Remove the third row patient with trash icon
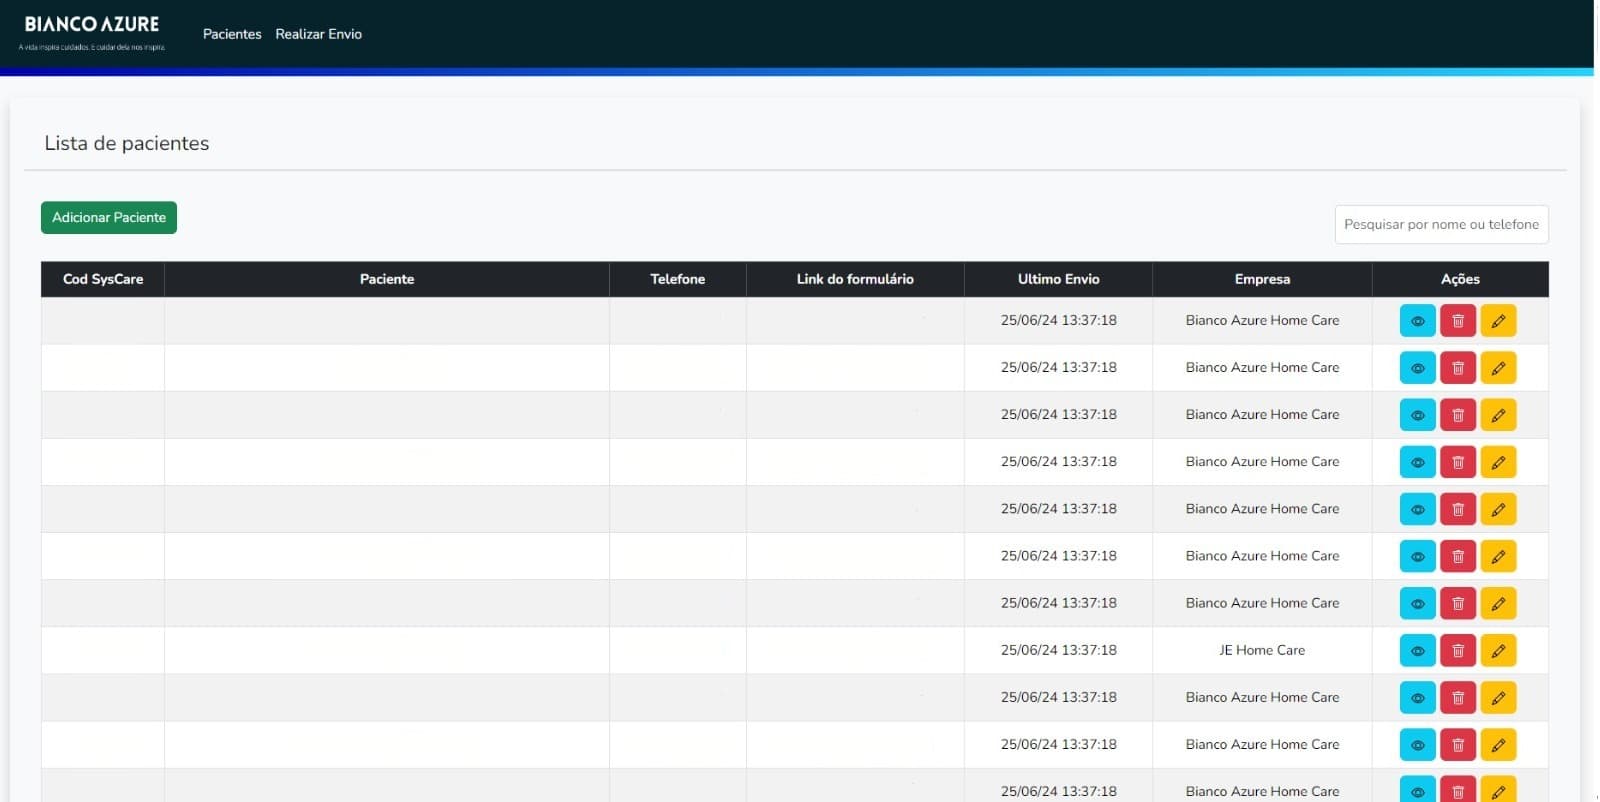 (x=1458, y=415)
